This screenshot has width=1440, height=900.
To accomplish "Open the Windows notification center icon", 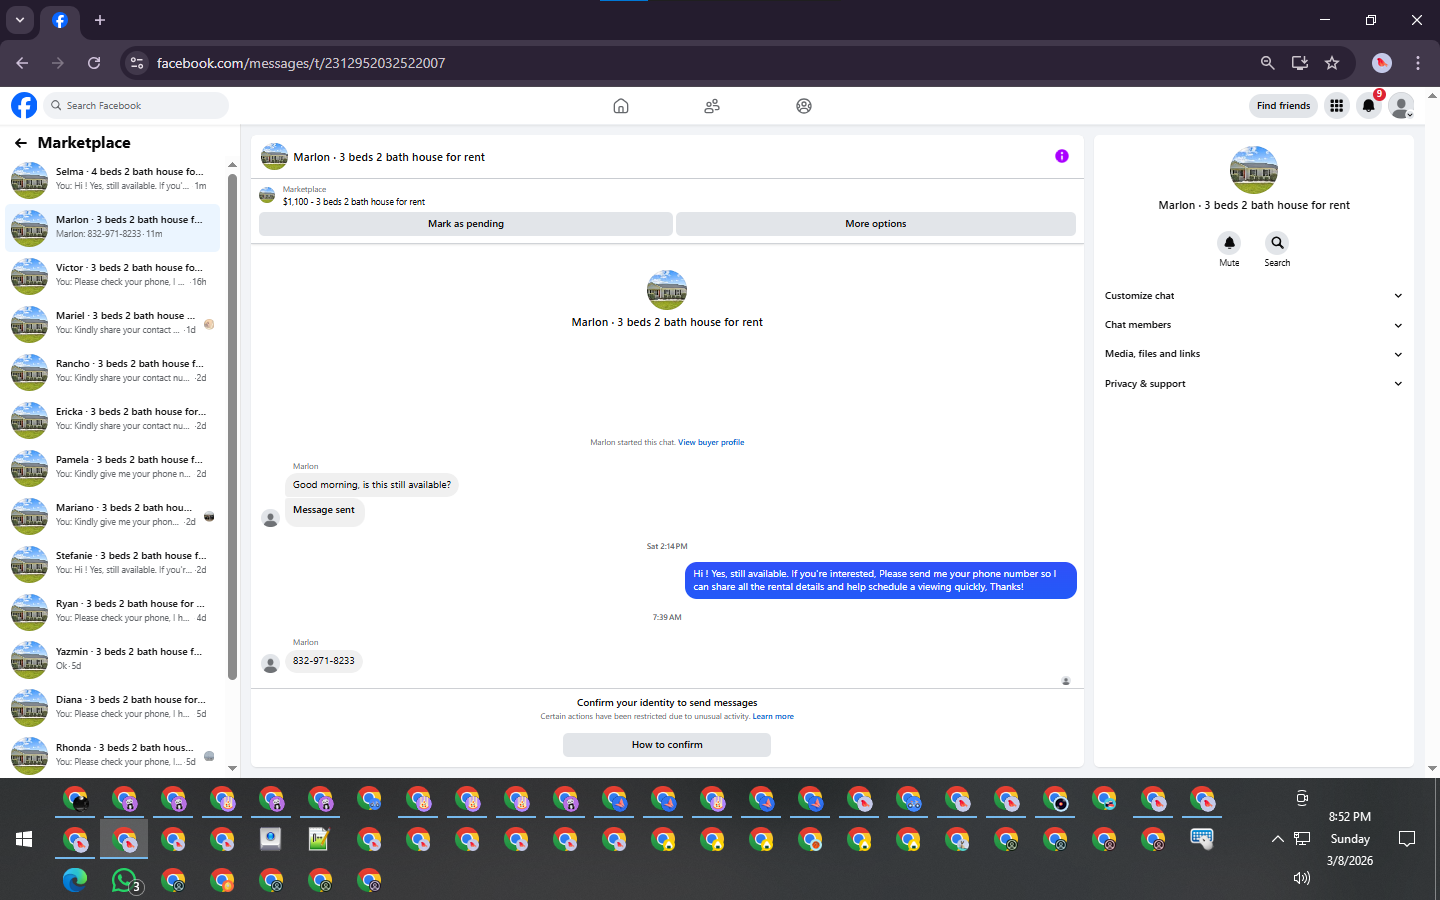I will 1407,839.
